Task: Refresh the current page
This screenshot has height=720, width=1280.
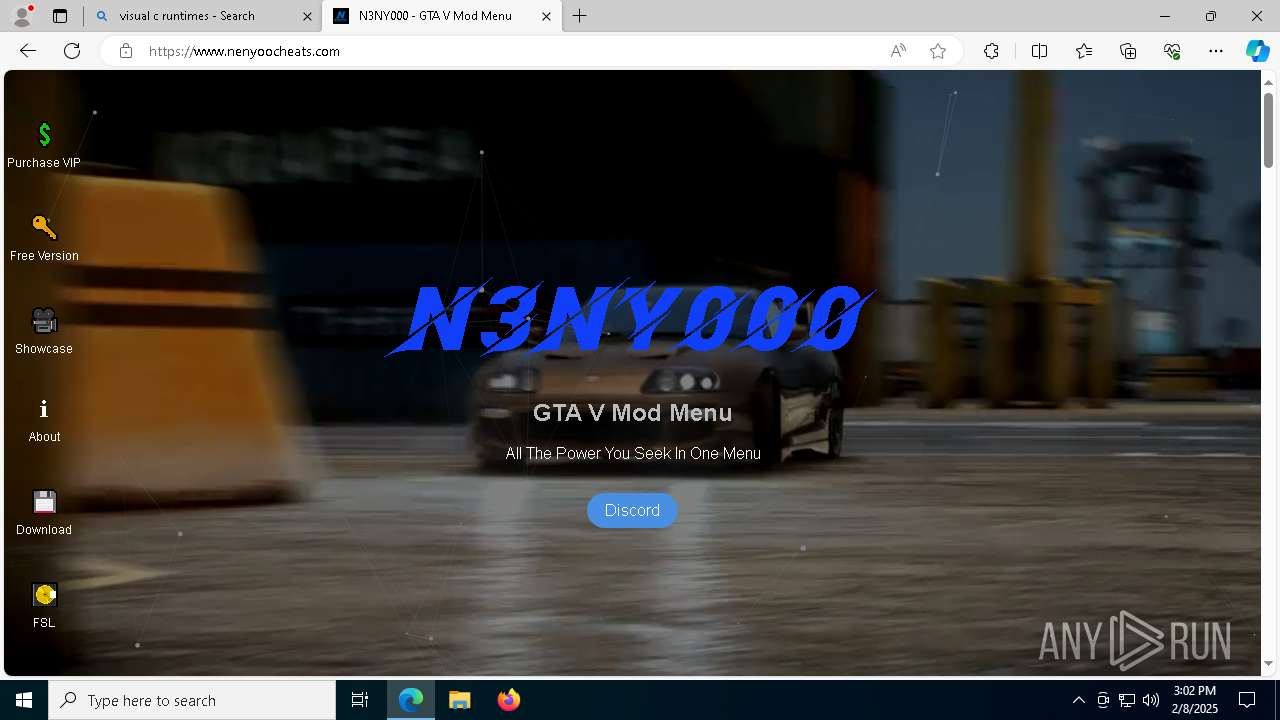Action: pos(72,51)
